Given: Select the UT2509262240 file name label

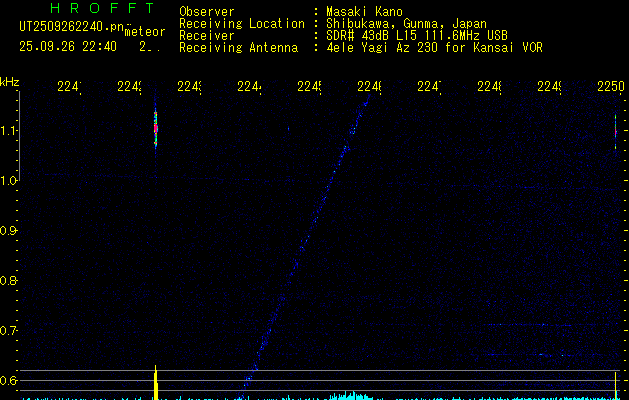Looking at the screenshot, I should click(x=72, y=26).
